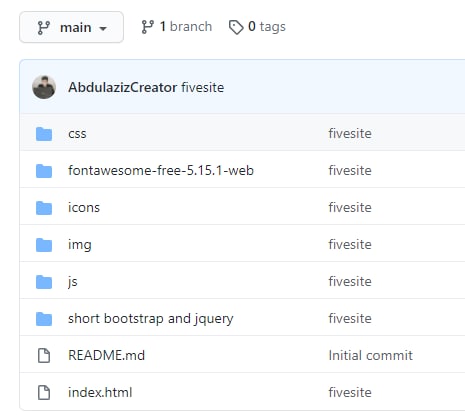The height and width of the screenshot is (418, 465).
Task: Open 'fivesite' commit in bootstrap jquery row
Action: (350, 318)
